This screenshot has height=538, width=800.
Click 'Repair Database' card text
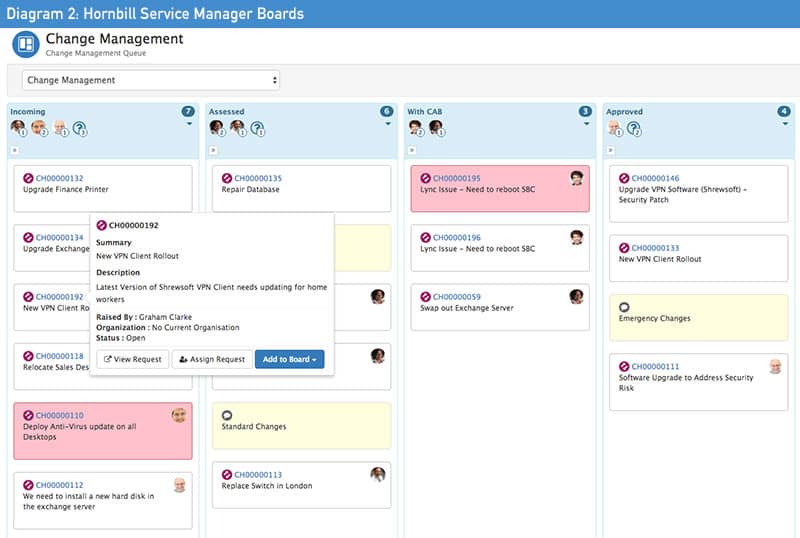pos(251,189)
